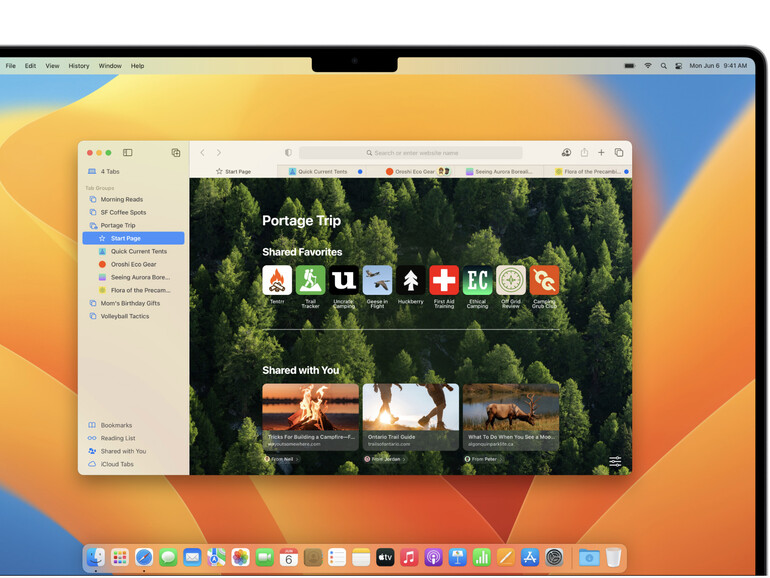Create a new tab group icon

pyautogui.click(x=176, y=153)
